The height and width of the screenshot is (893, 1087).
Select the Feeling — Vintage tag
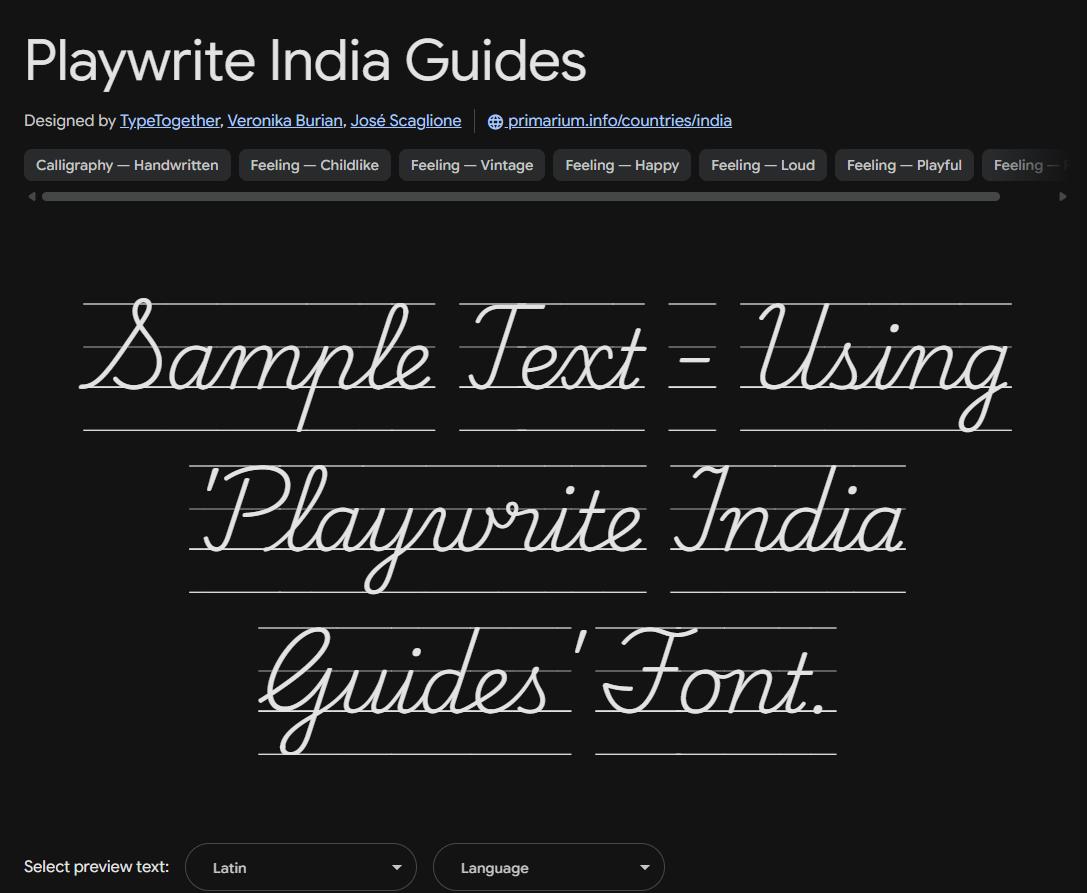[472, 165]
